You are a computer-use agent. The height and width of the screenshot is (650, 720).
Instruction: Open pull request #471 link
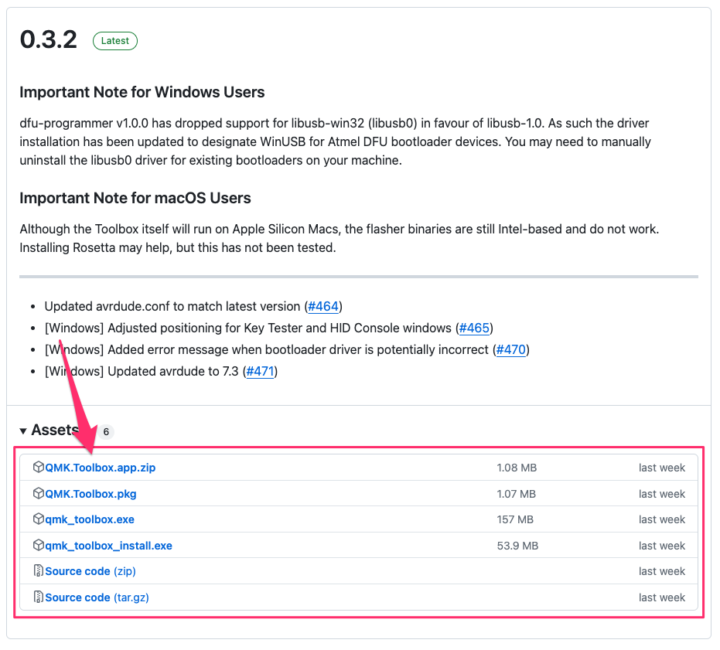pyautogui.click(x=258, y=371)
